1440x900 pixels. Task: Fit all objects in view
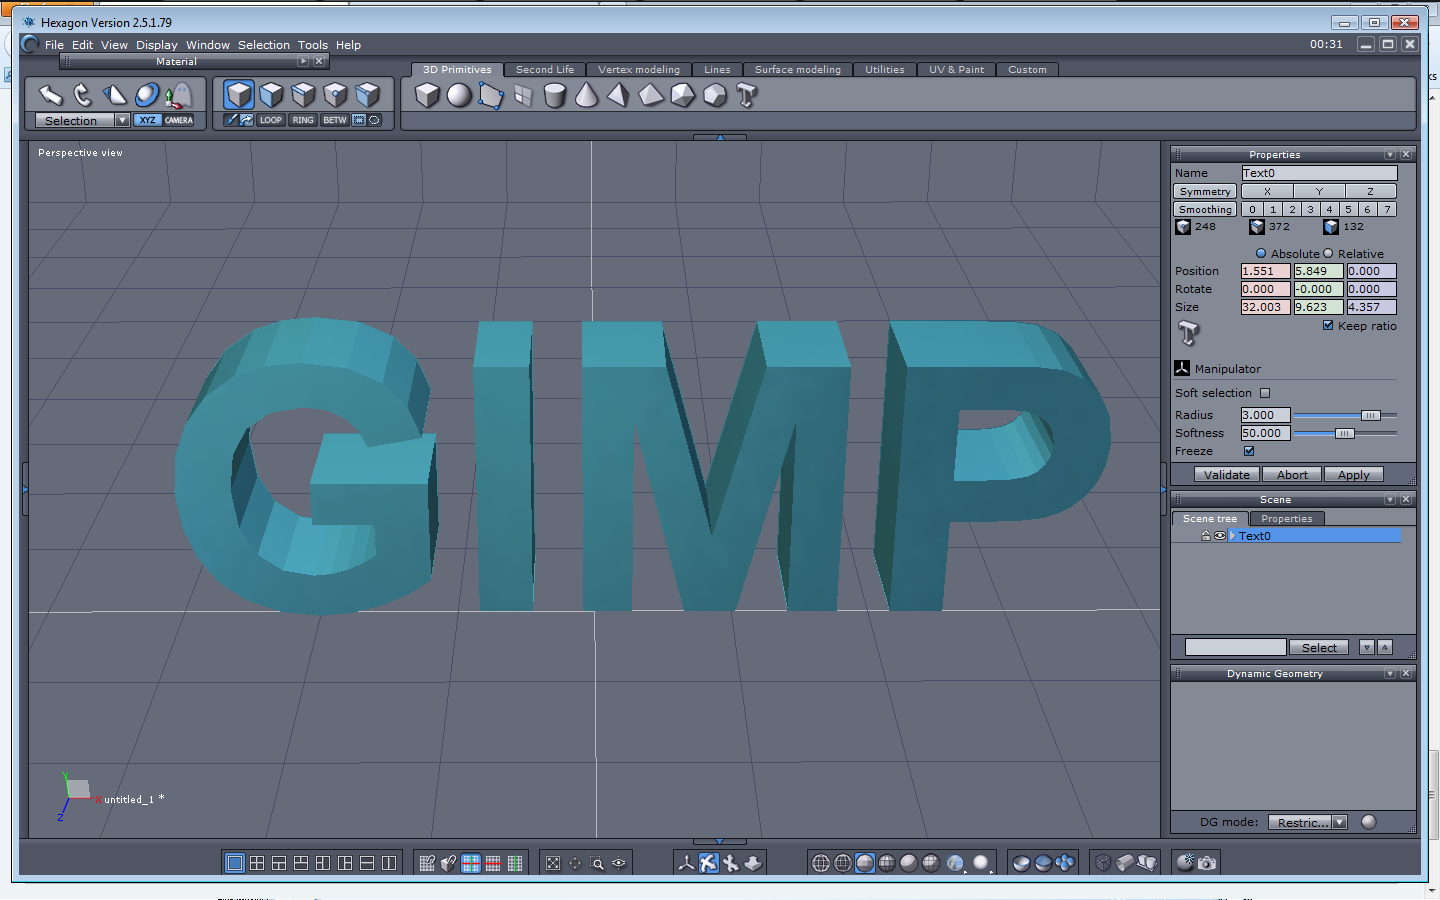tap(553, 863)
